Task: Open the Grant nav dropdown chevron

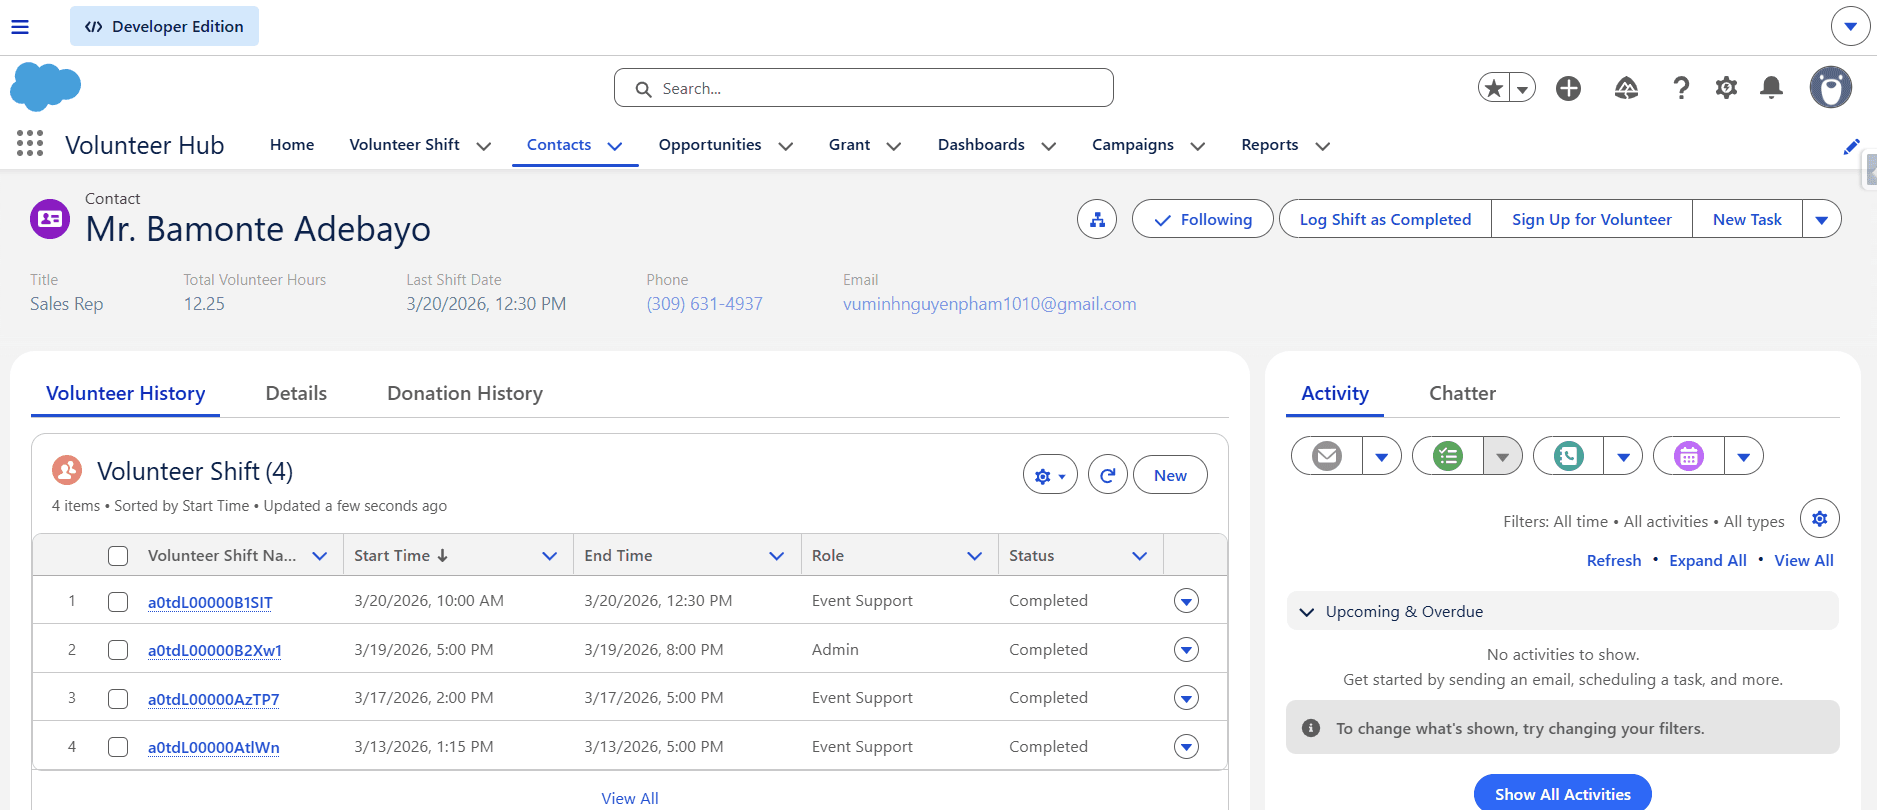Action: click(x=894, y=146)
